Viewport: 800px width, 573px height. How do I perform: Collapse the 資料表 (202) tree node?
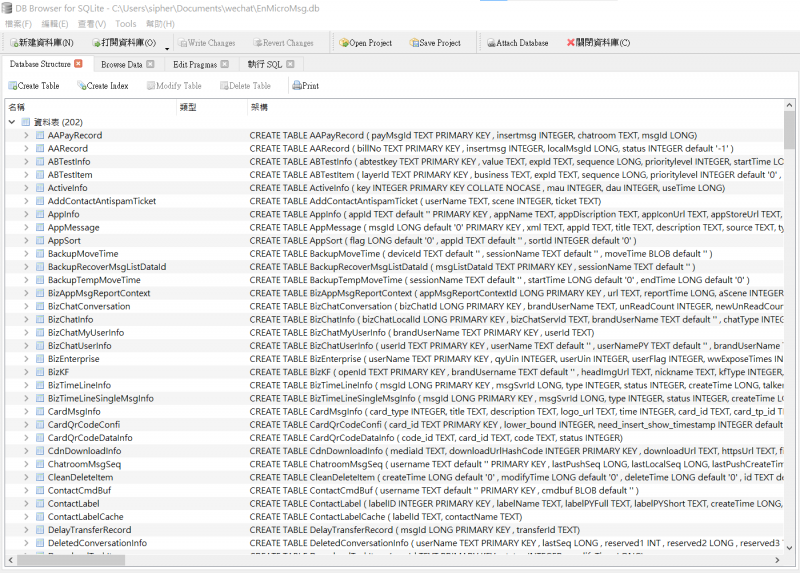tap(12, 121)
